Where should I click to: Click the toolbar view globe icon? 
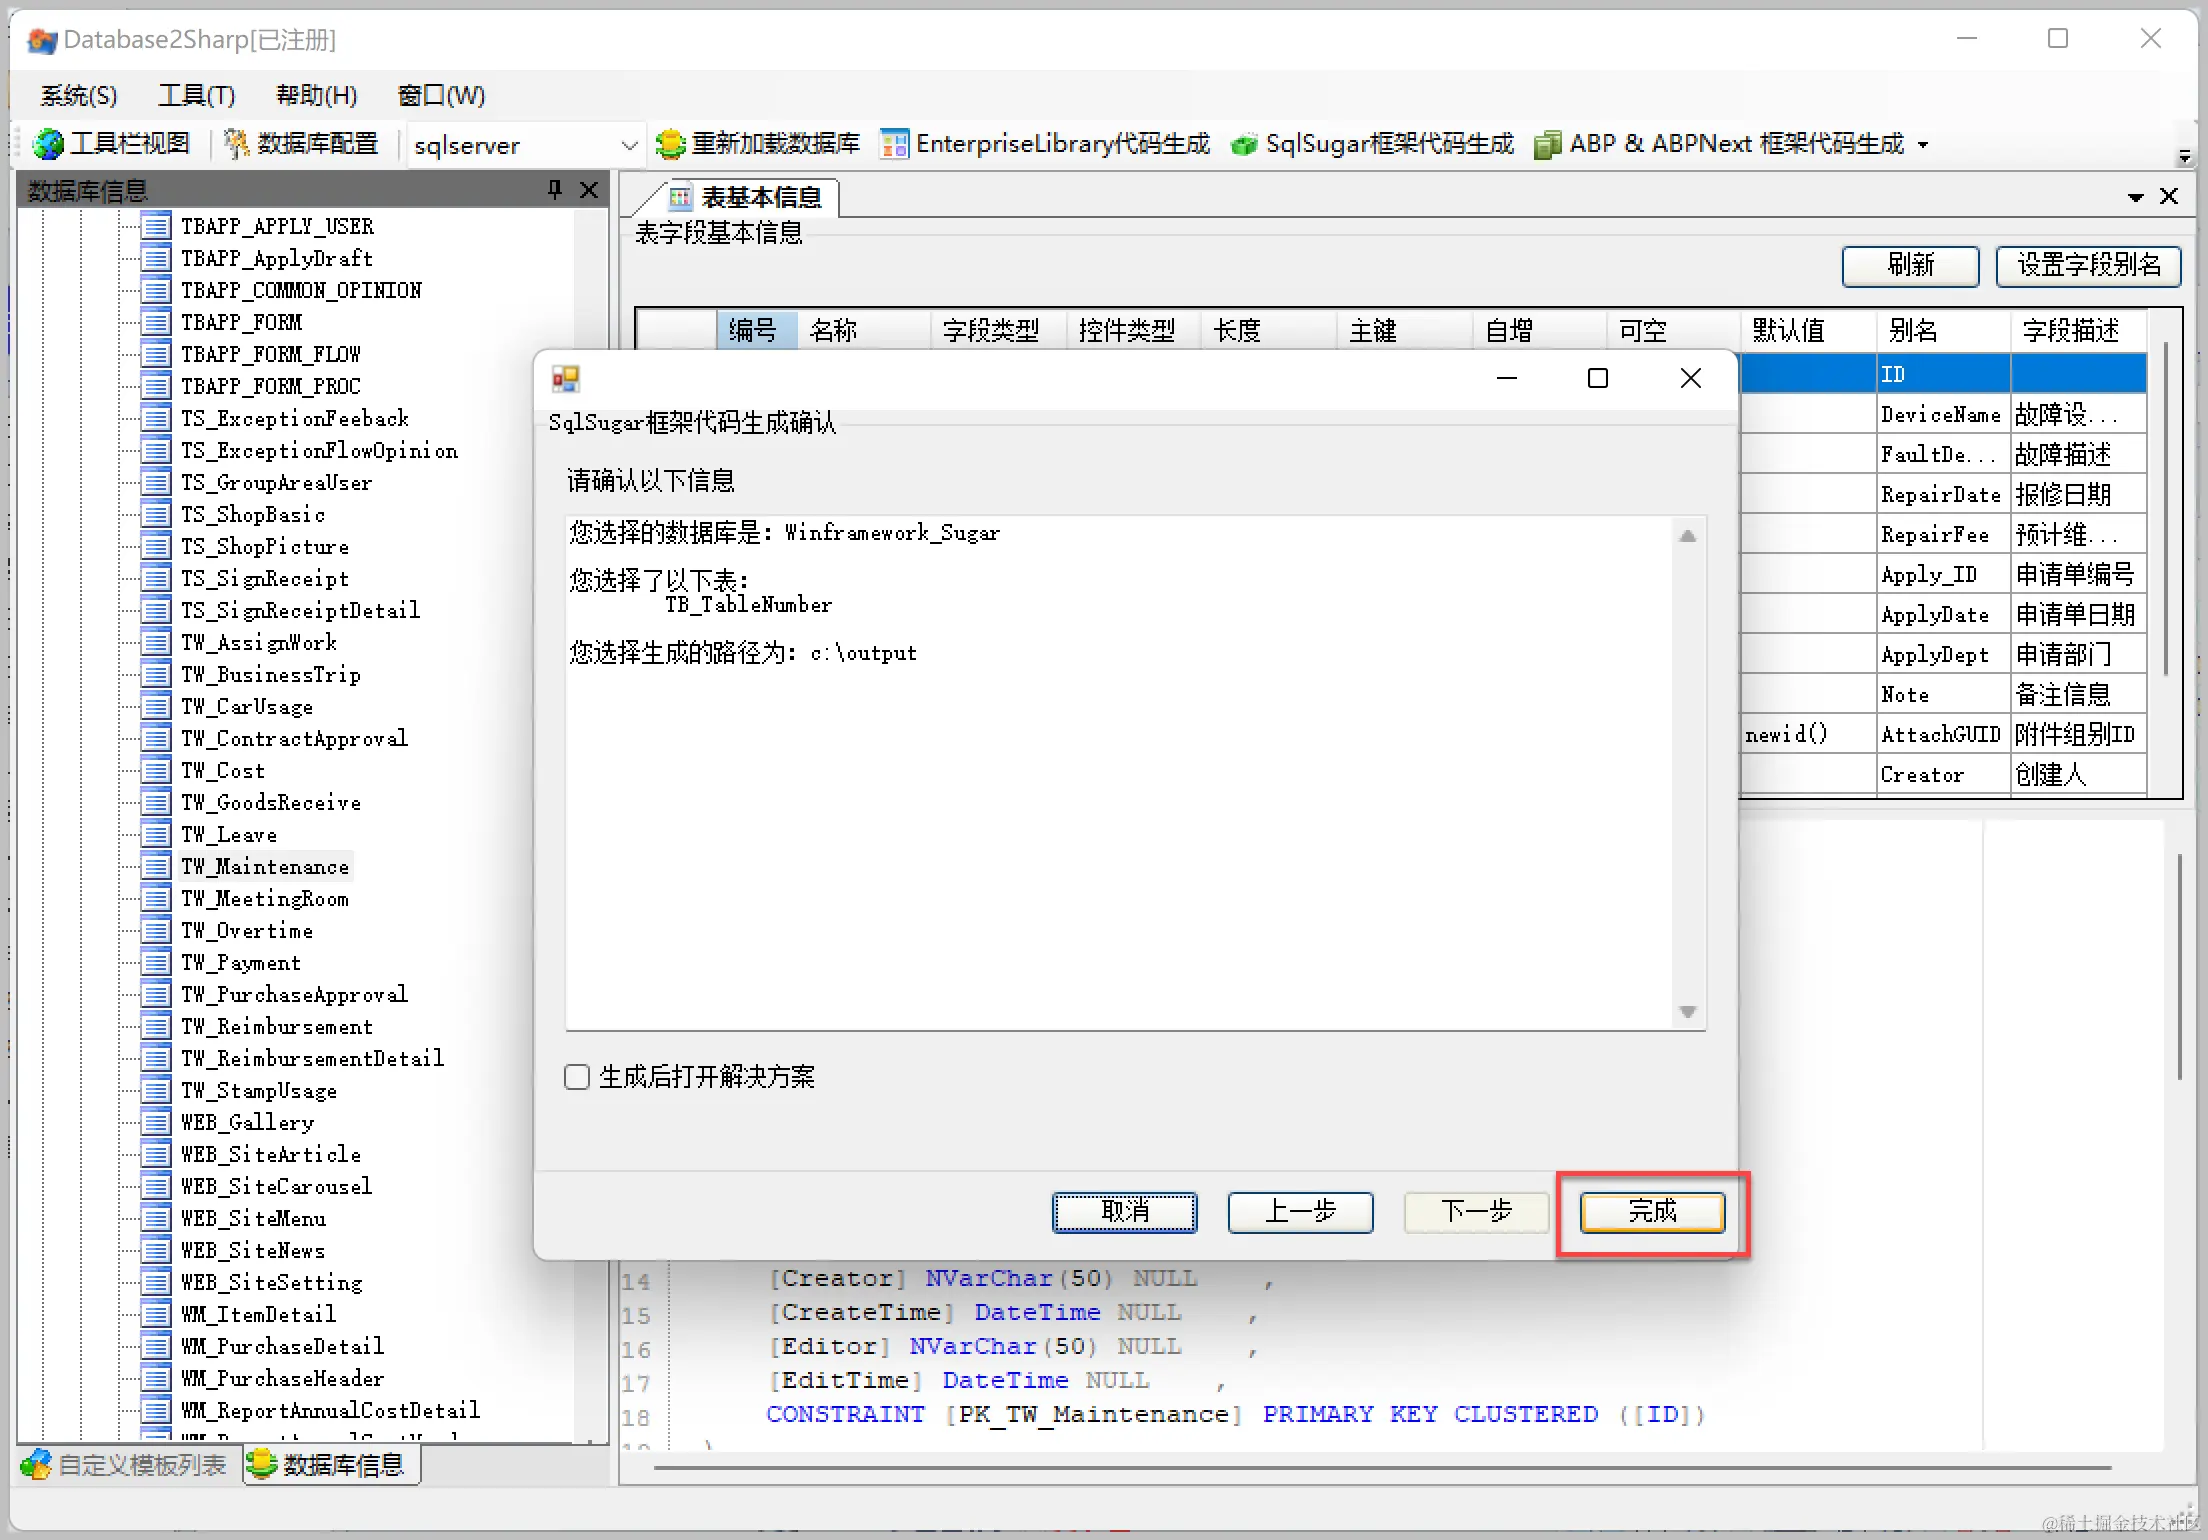coord(47,144)
